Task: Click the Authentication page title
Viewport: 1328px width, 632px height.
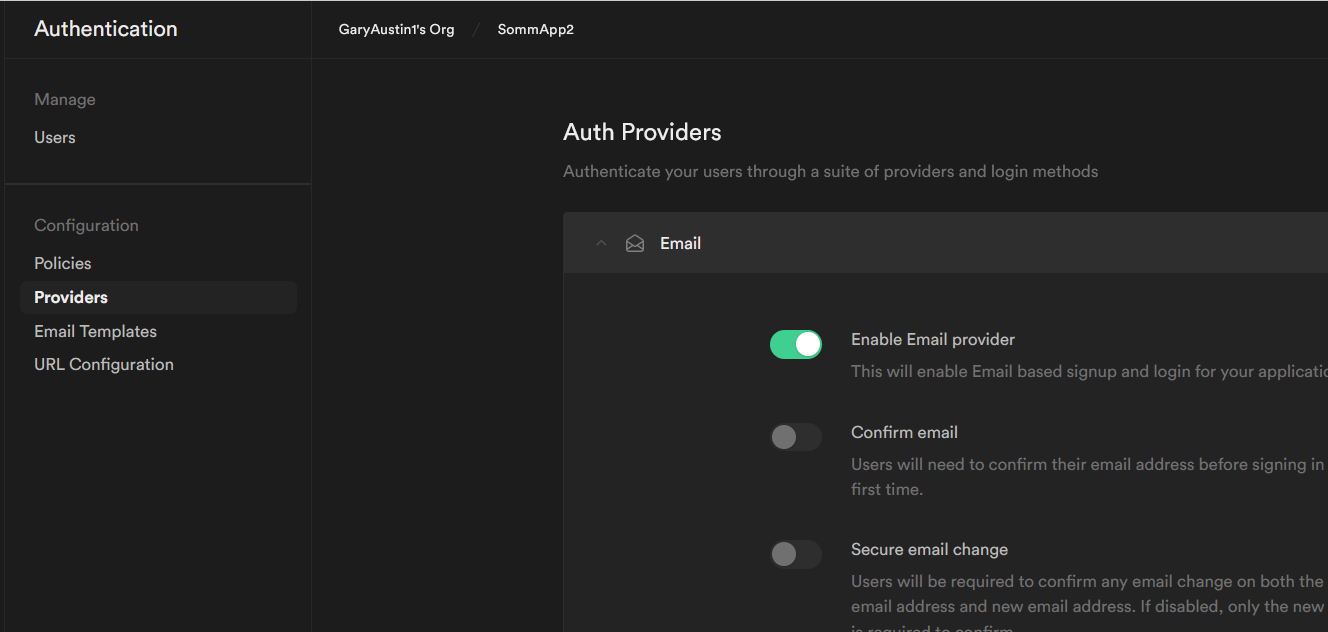Action: 105,29
